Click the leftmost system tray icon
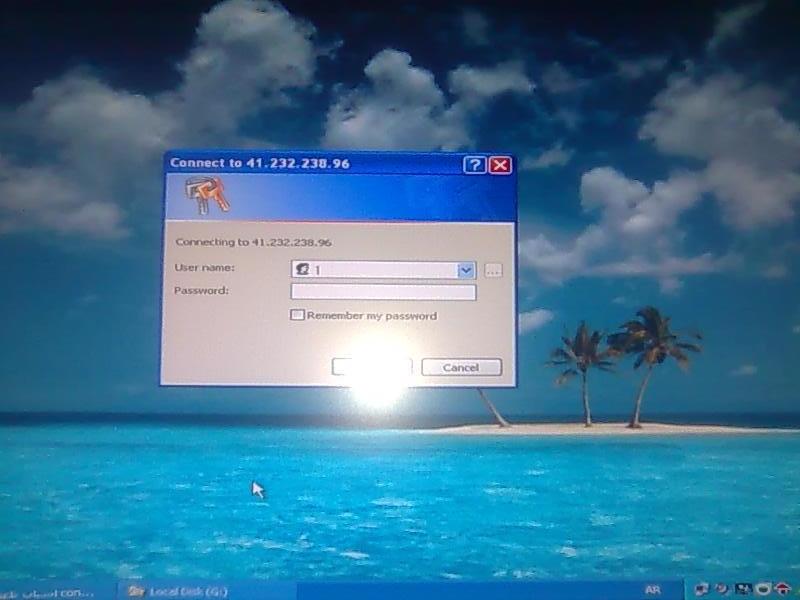This screenshot has width=800, height=600. coord(703,590)
